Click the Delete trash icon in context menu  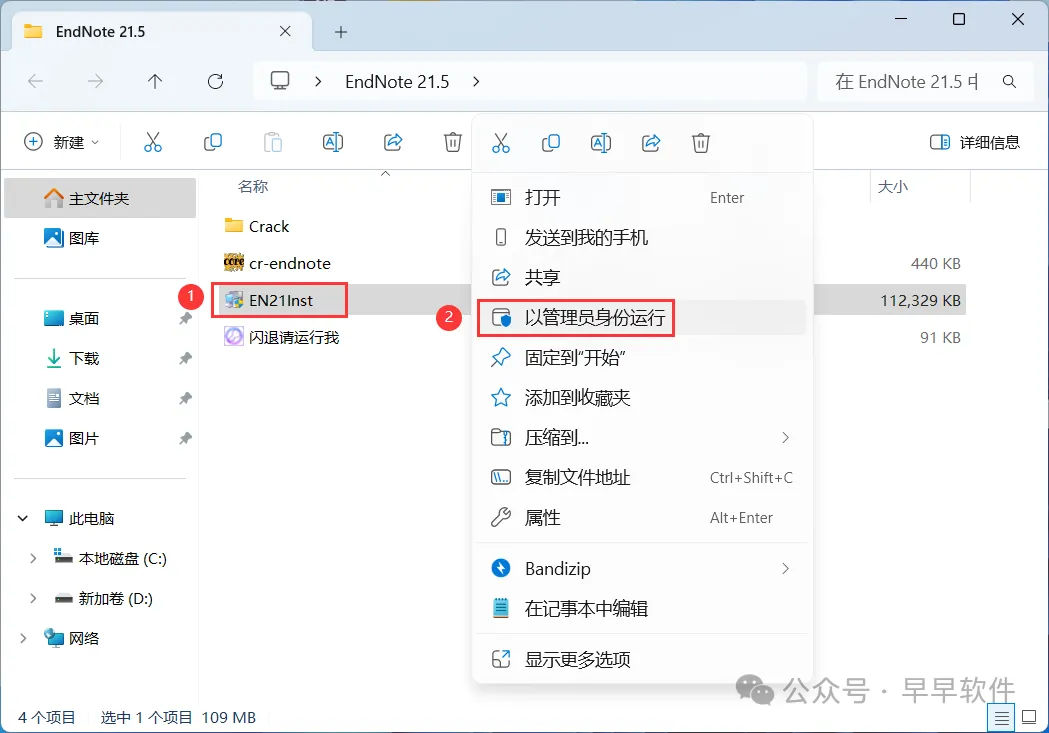[x=700, y=142]
